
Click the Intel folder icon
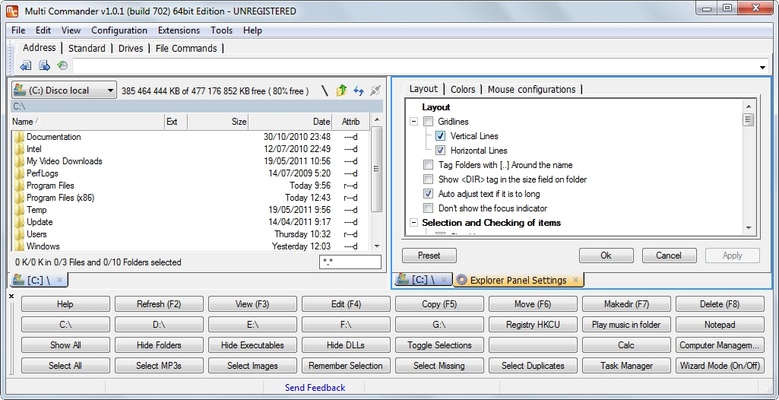pos(19,149)
